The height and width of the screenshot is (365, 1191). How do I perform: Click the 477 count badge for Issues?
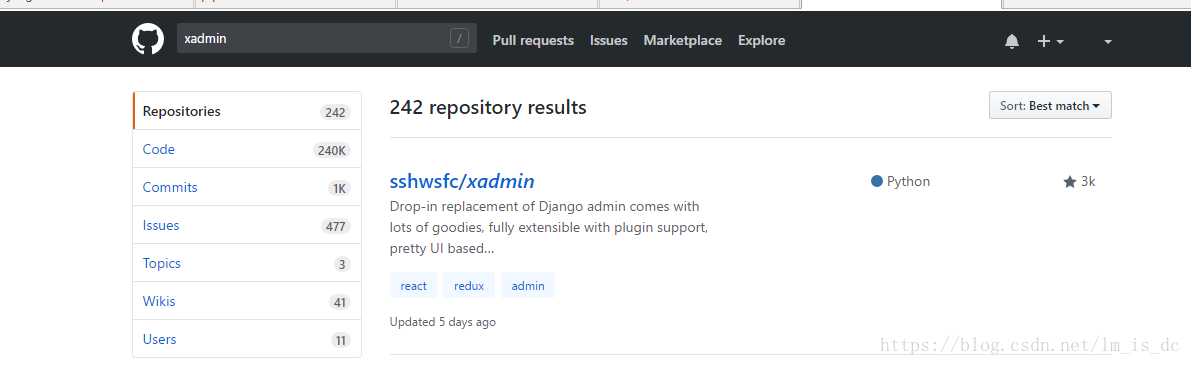coord(335,226)
